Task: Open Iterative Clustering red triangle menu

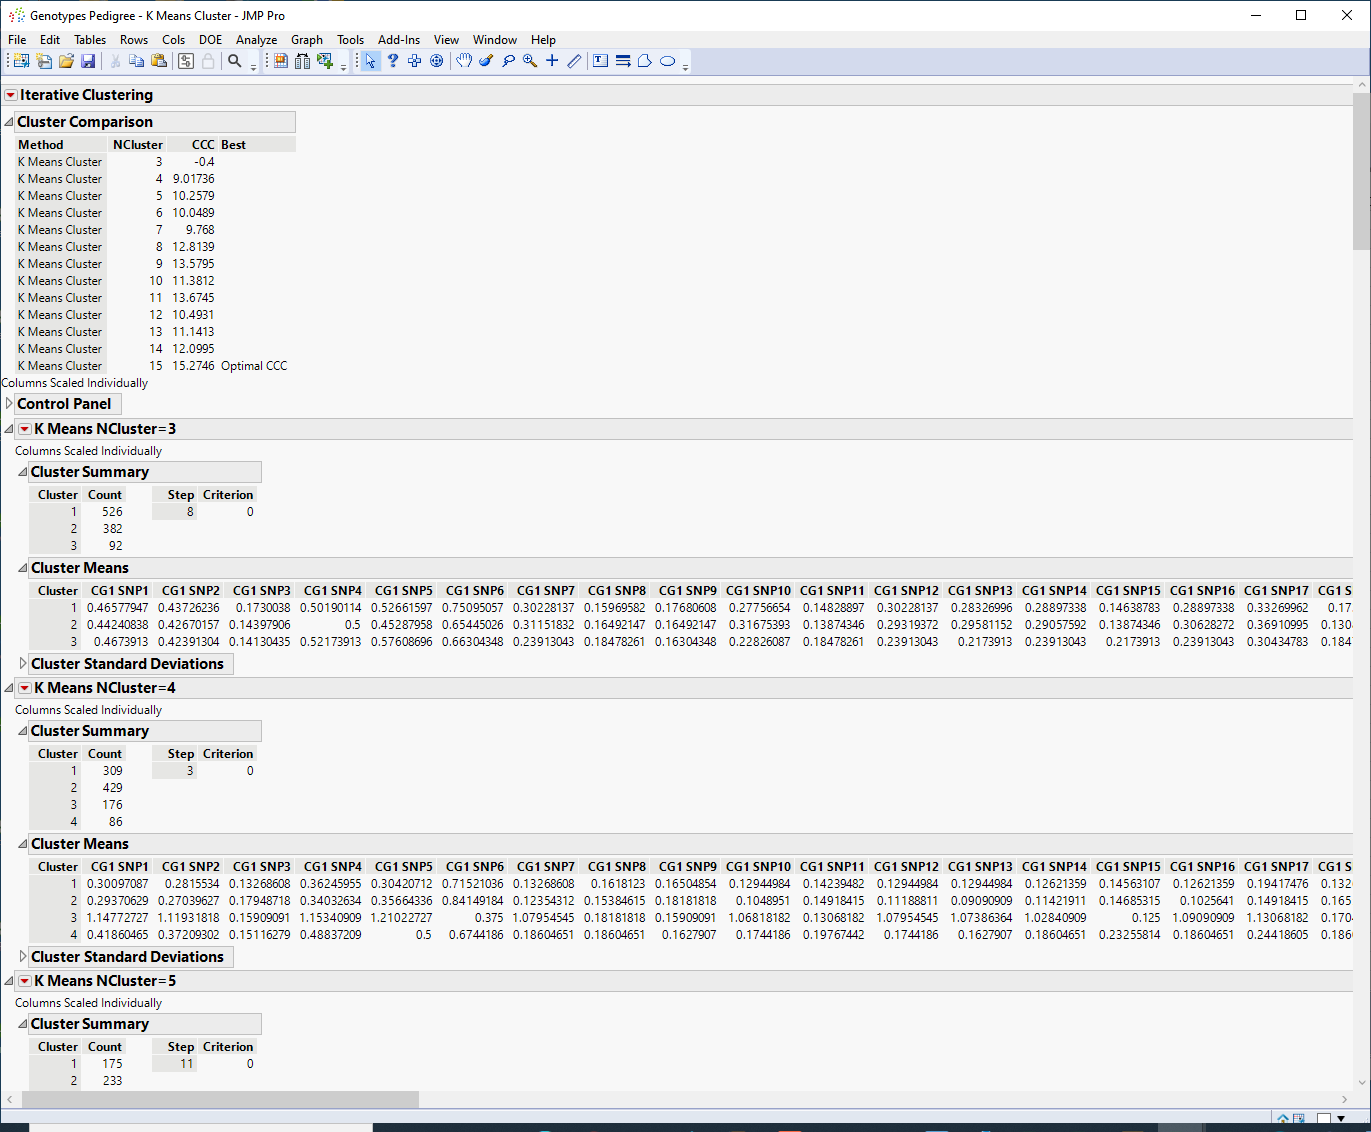Action: click(x=11, y=95)
